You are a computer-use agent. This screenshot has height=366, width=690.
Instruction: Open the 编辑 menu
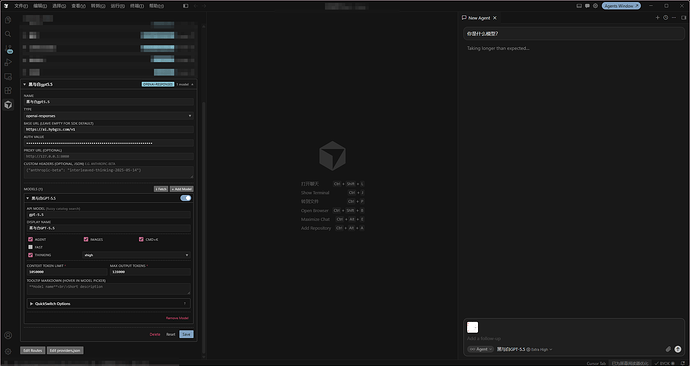pos(40,6)
